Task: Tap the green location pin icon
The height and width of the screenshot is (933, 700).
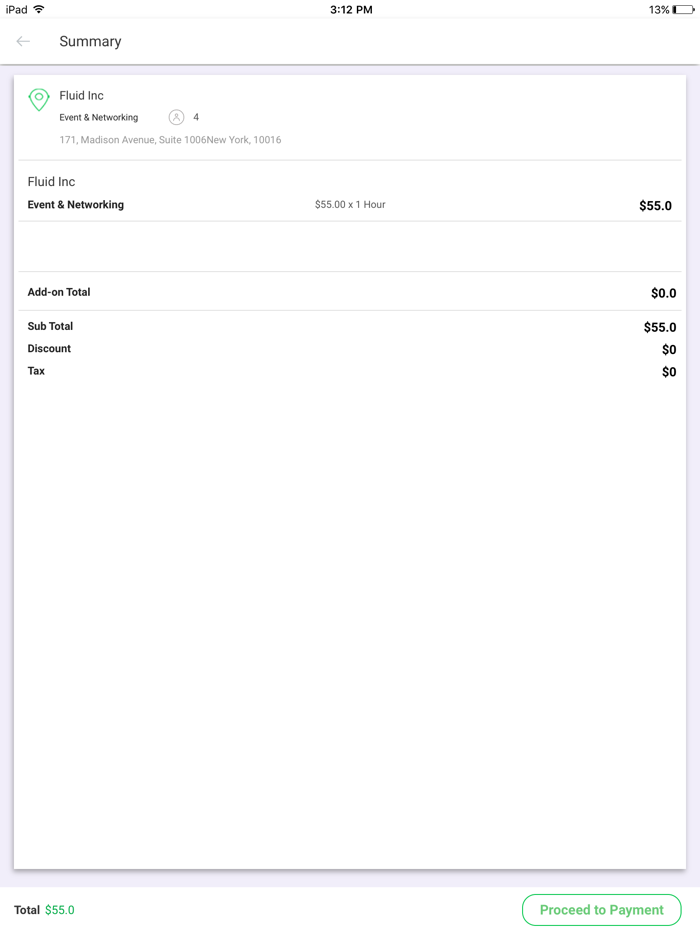Action: [x=39, y=100]
